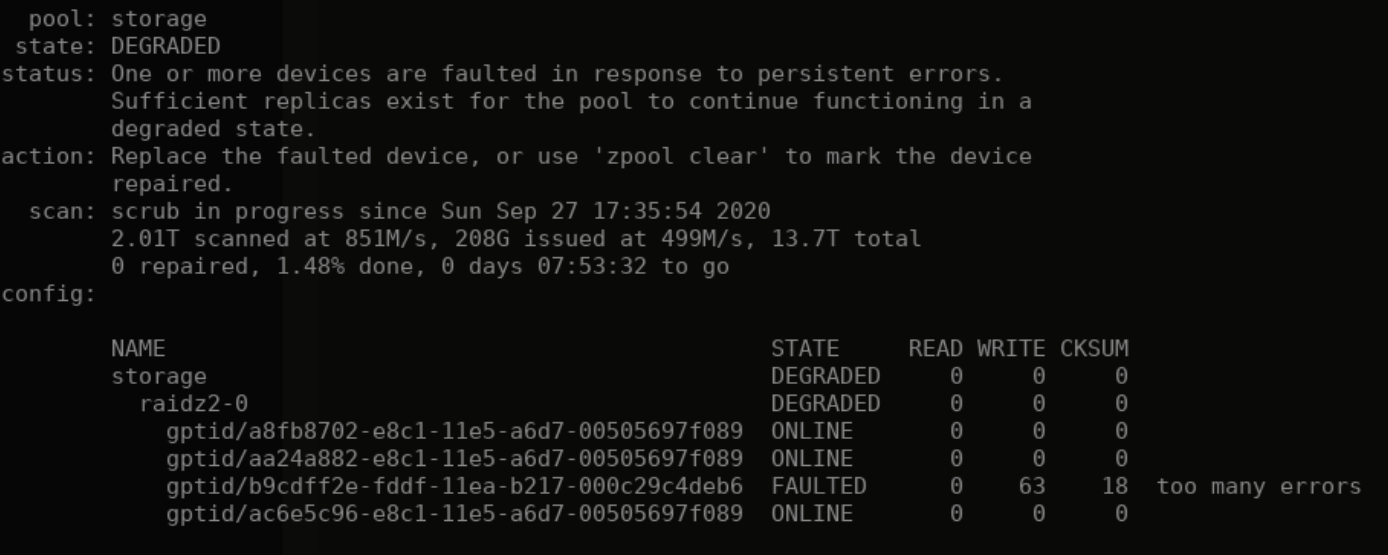Select the DEGRADED text beside state
1388x555 pixels.
click(165, 46)
